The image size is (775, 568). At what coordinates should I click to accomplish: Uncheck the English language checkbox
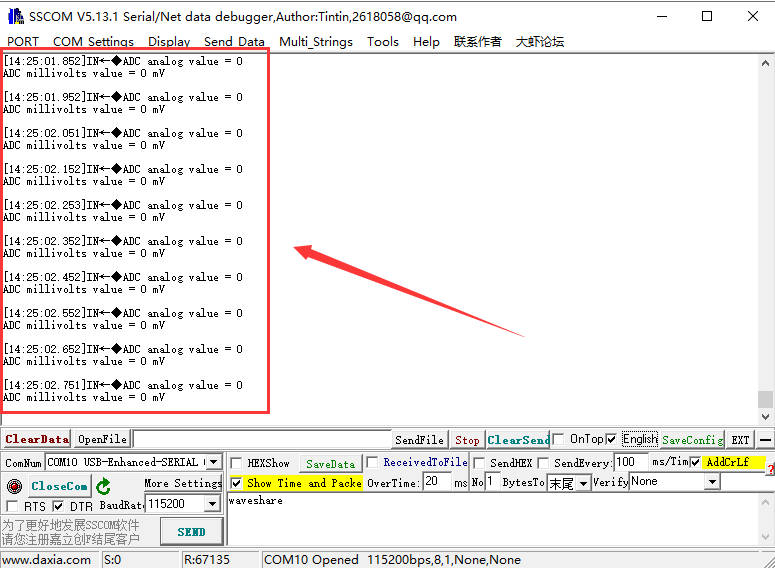[x=611, y=439]
